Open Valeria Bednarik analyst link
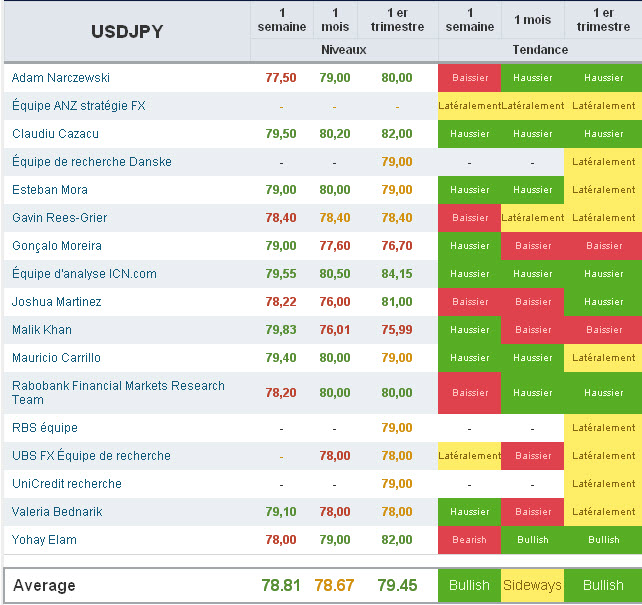 57,512
